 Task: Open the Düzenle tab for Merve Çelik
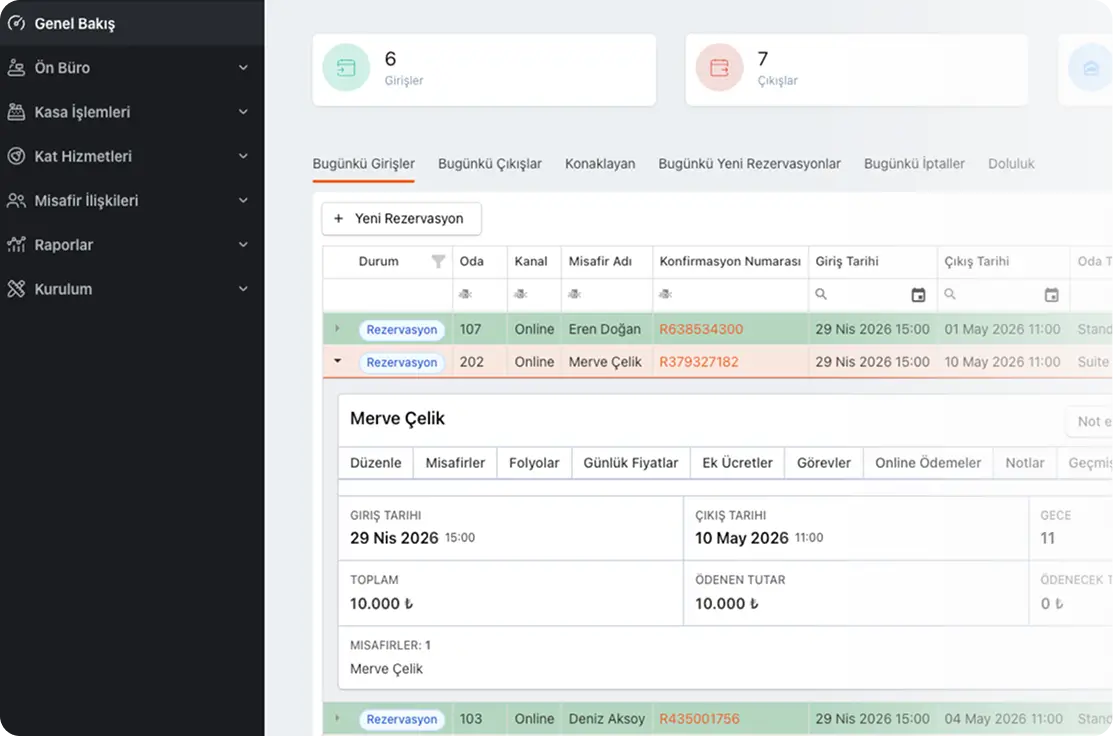(x=375, y=463)
